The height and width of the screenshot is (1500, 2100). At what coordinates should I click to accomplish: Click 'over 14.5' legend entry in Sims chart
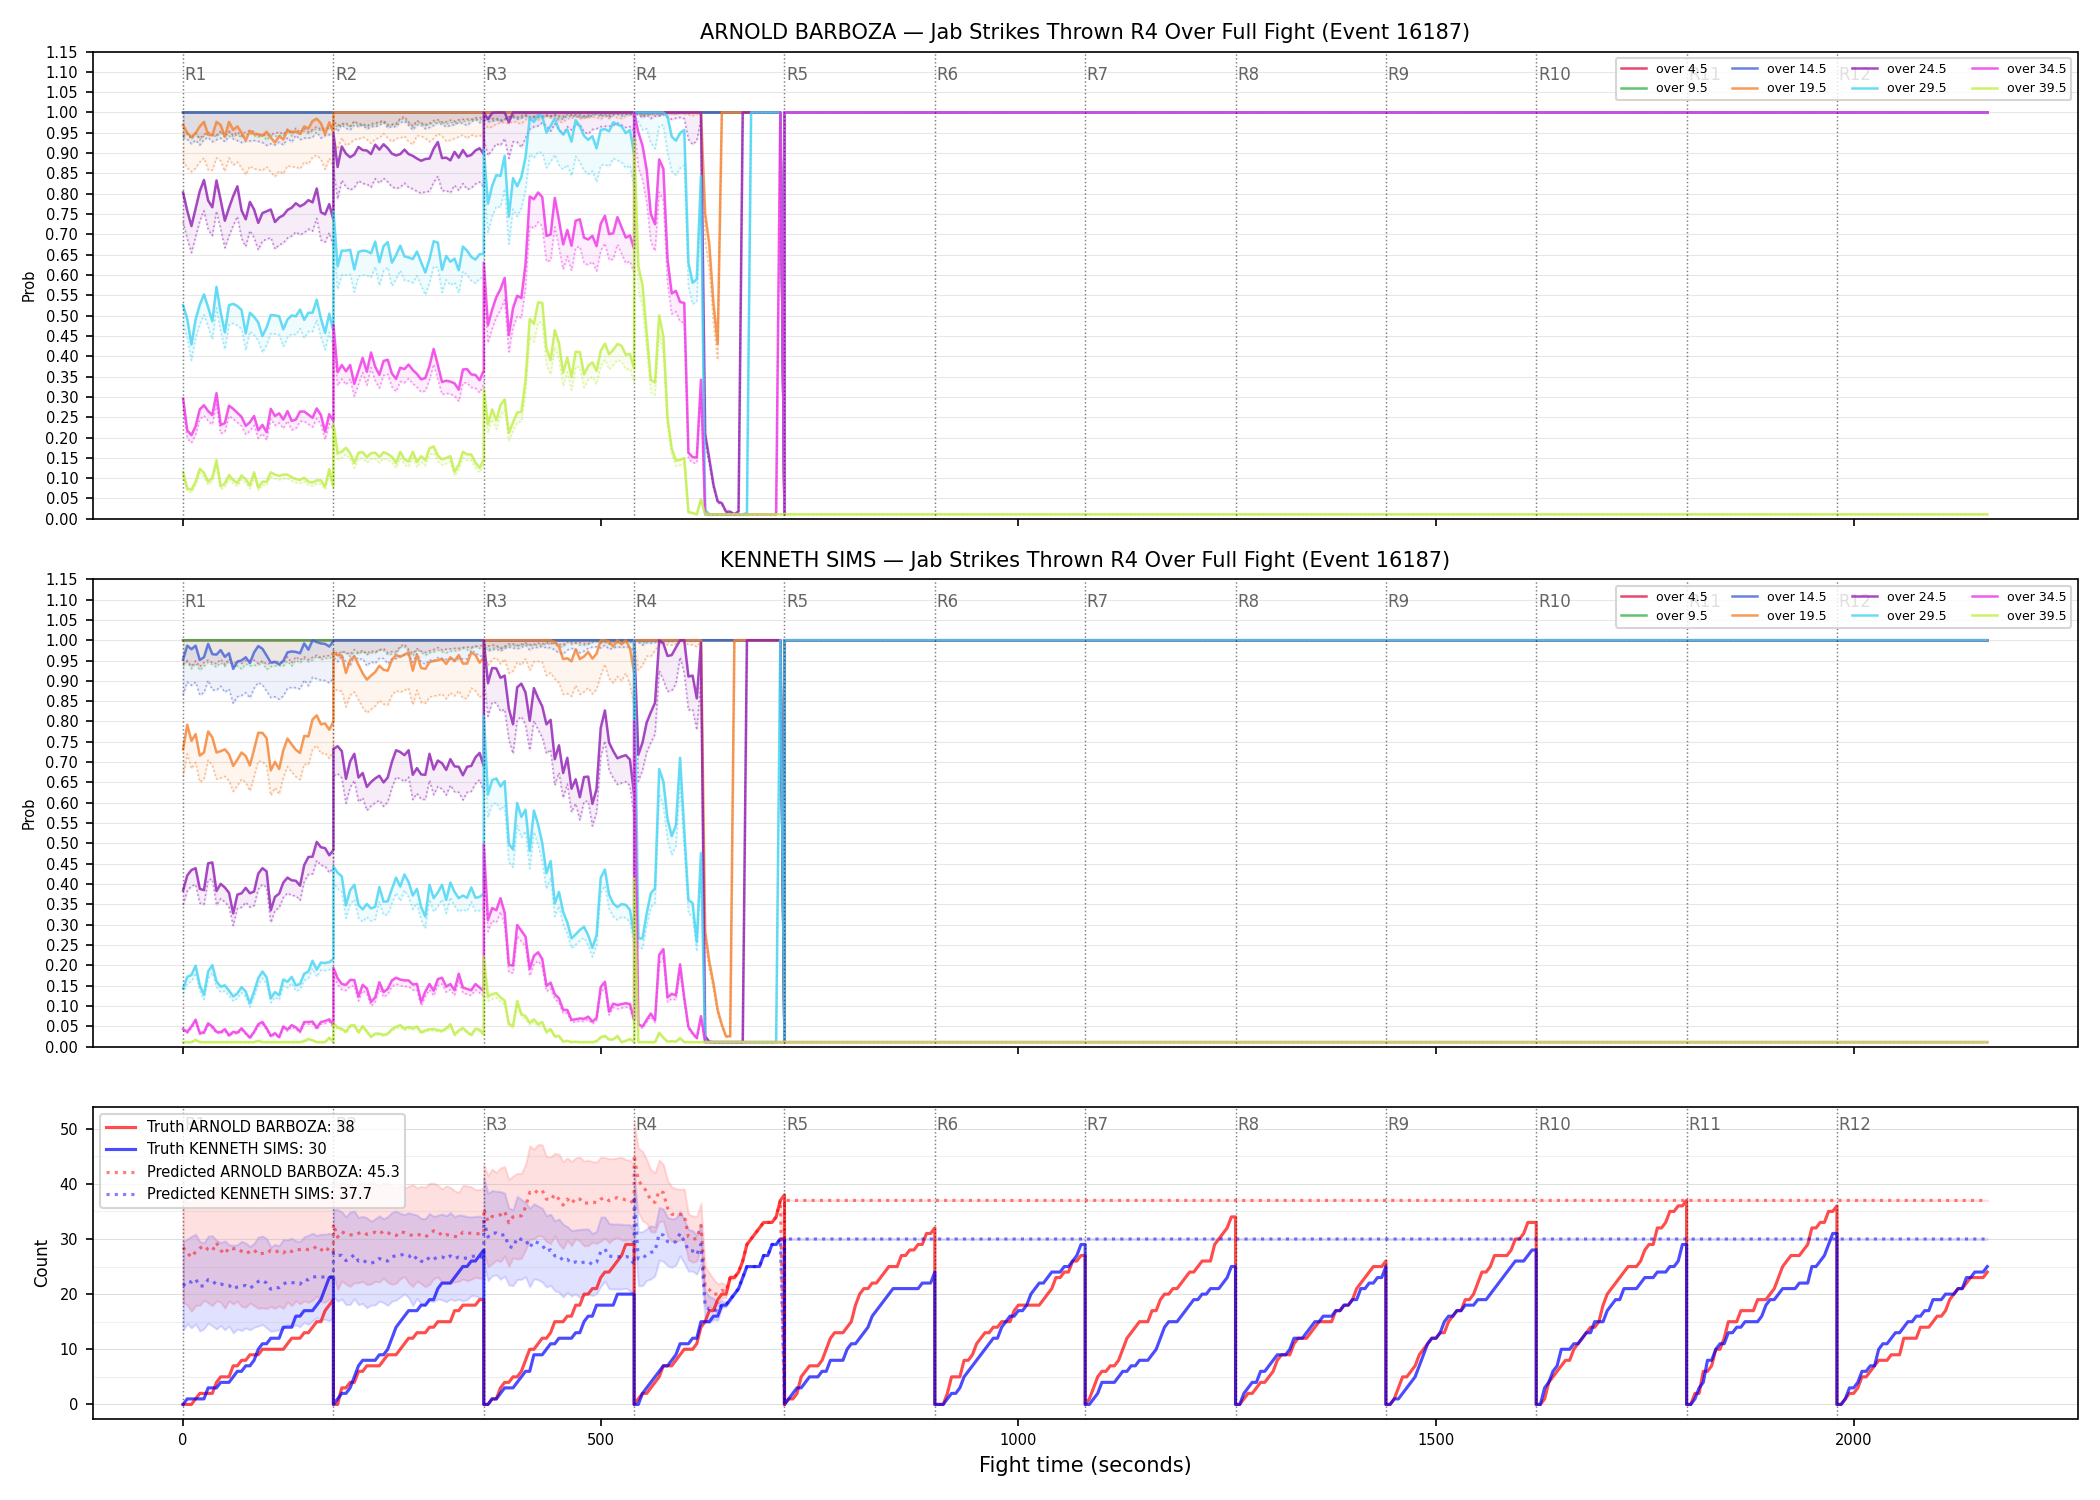click(1779, 597)
